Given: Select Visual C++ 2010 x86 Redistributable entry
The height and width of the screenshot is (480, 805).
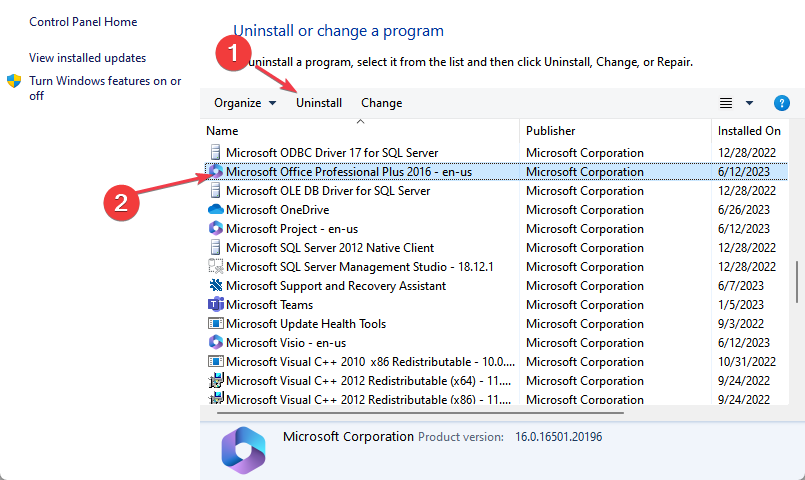Looking at the screenshot, I should pos(370,362).
